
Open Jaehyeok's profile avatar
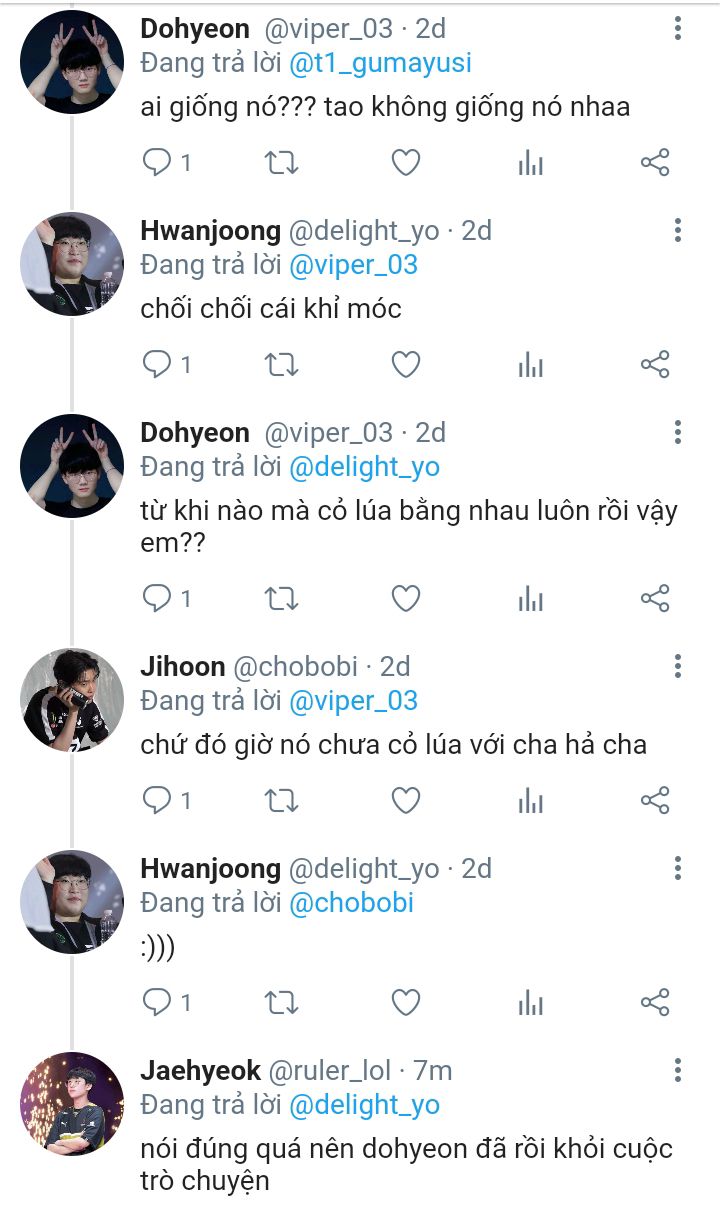point(72,1104)
